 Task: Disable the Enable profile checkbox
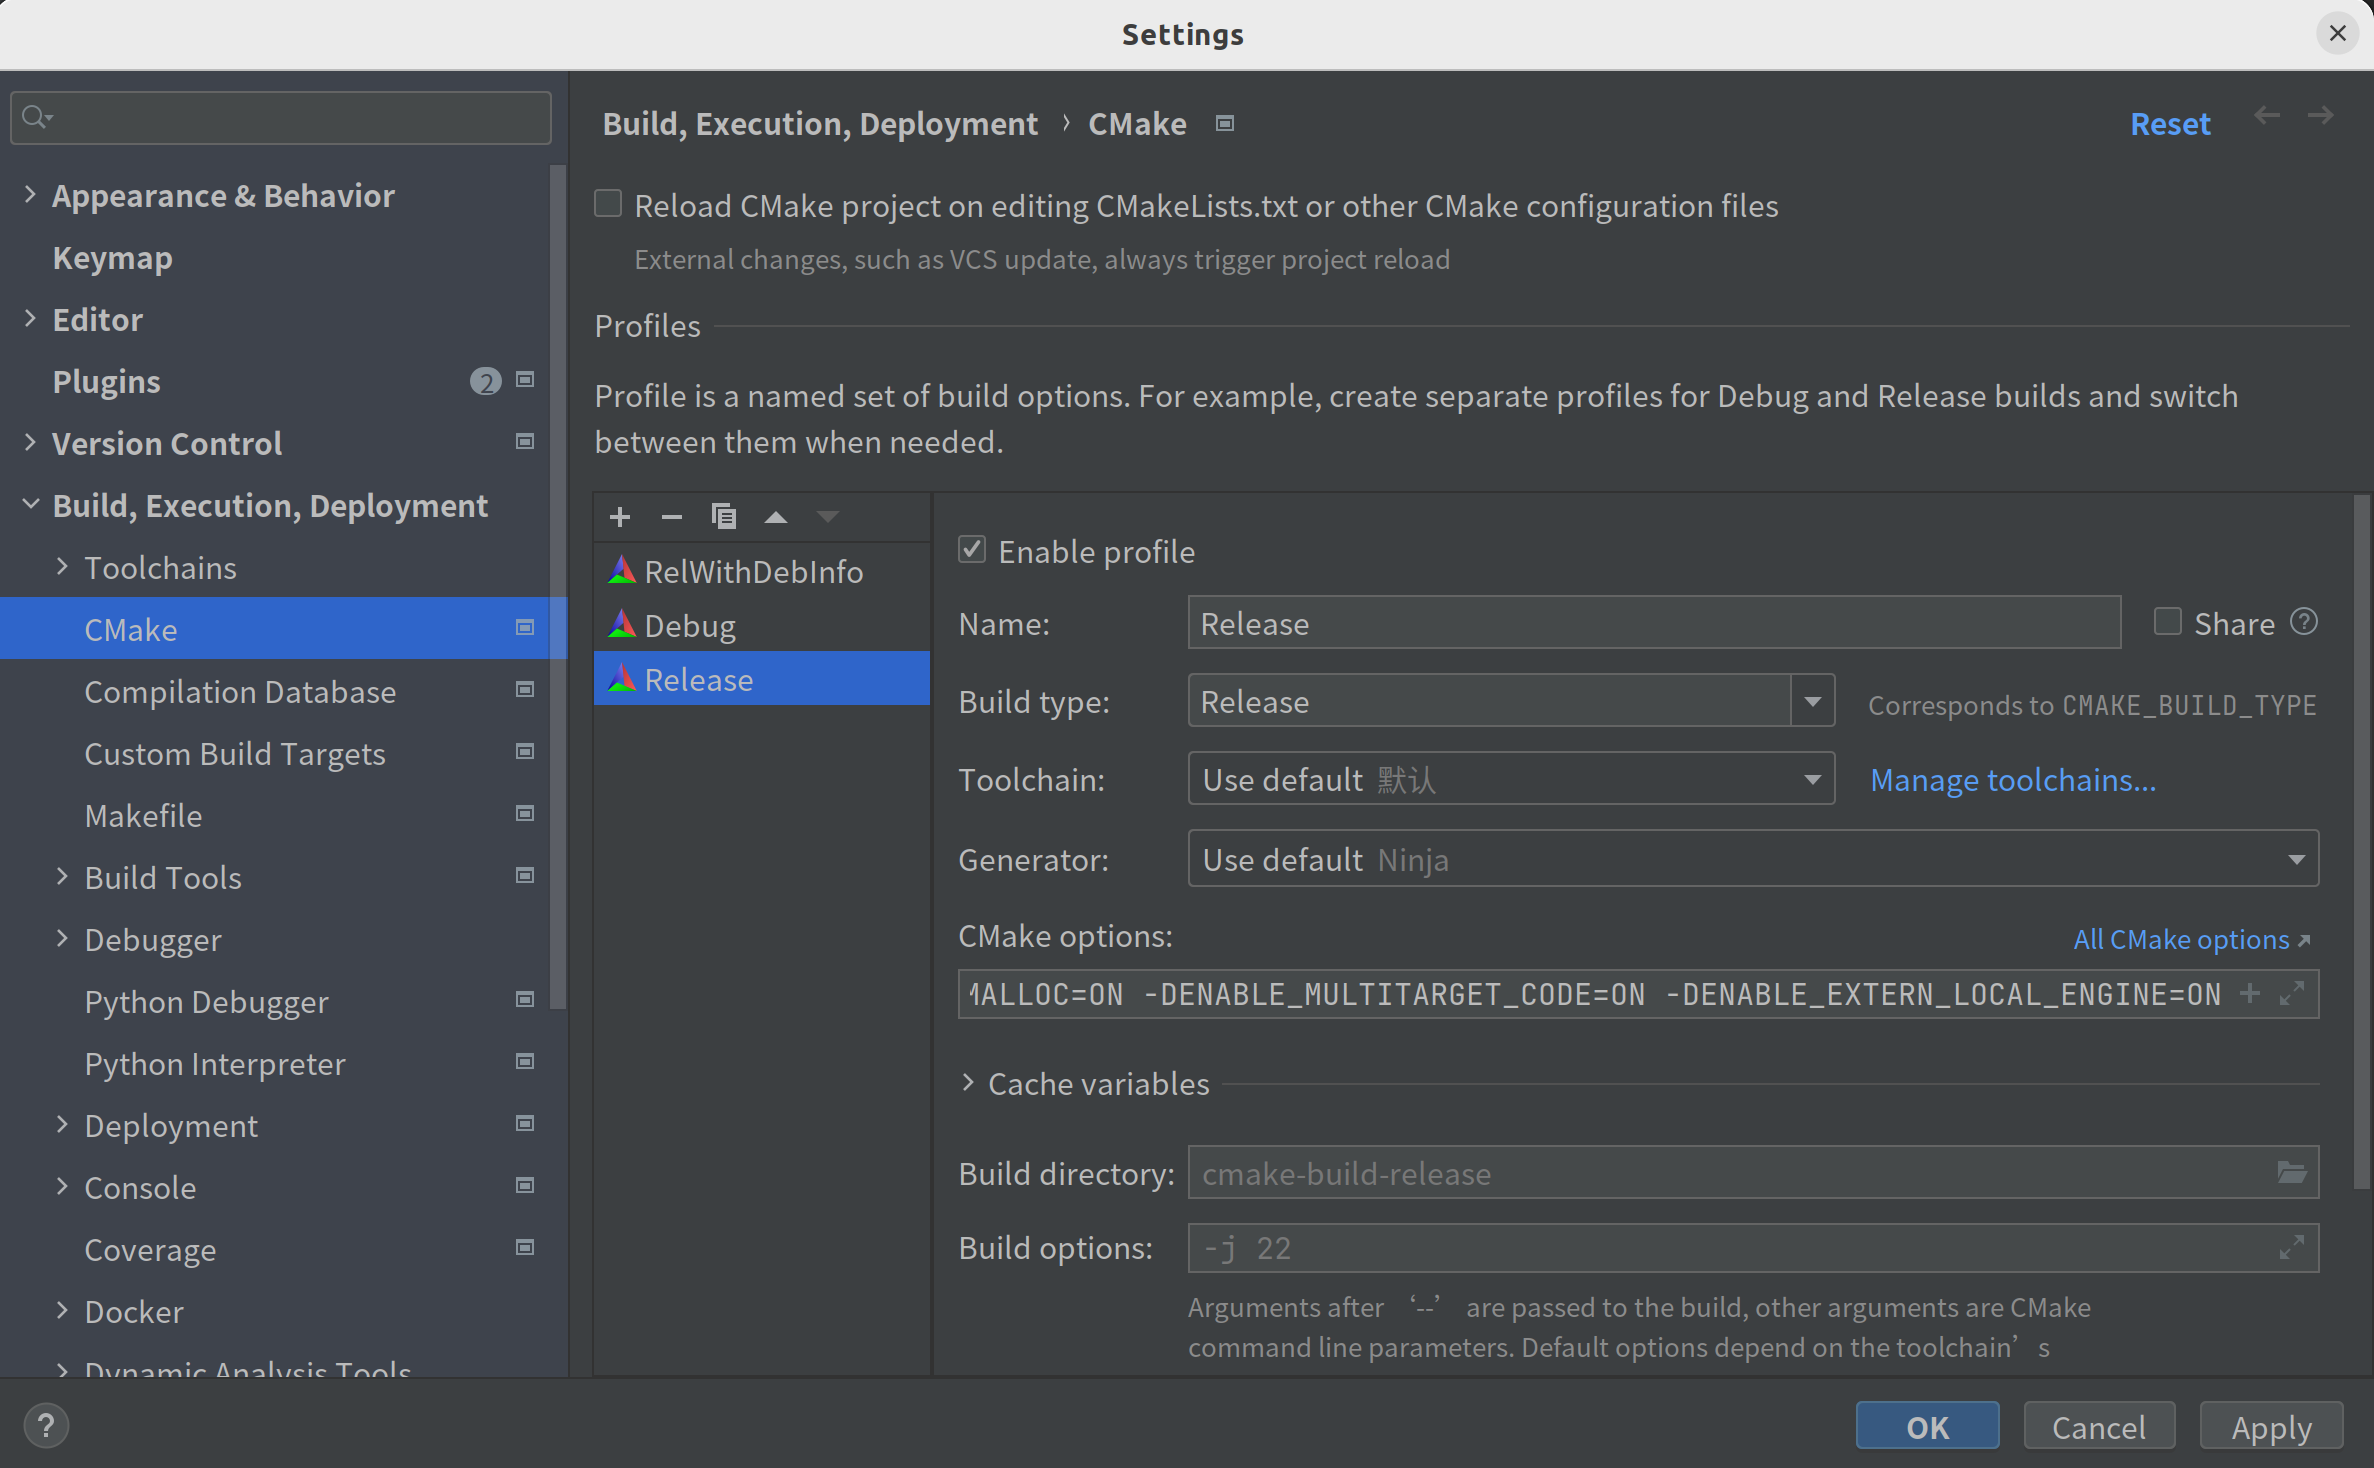(x=971, y=549)
